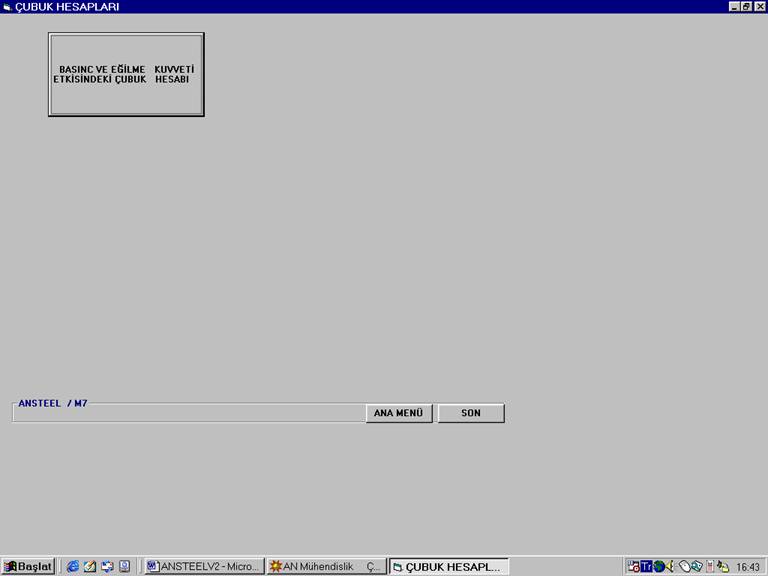This screenshot has height=576, width=768.
Task: Click the tray icon next to the clock
Action: pos(723,567)
